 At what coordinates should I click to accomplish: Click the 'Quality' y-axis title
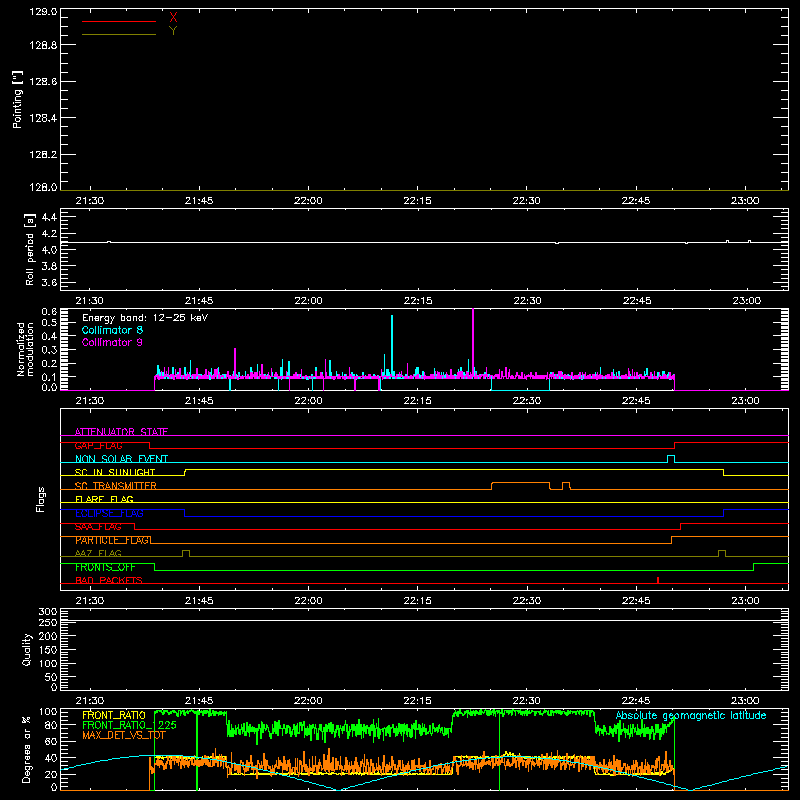click(27, 649)
